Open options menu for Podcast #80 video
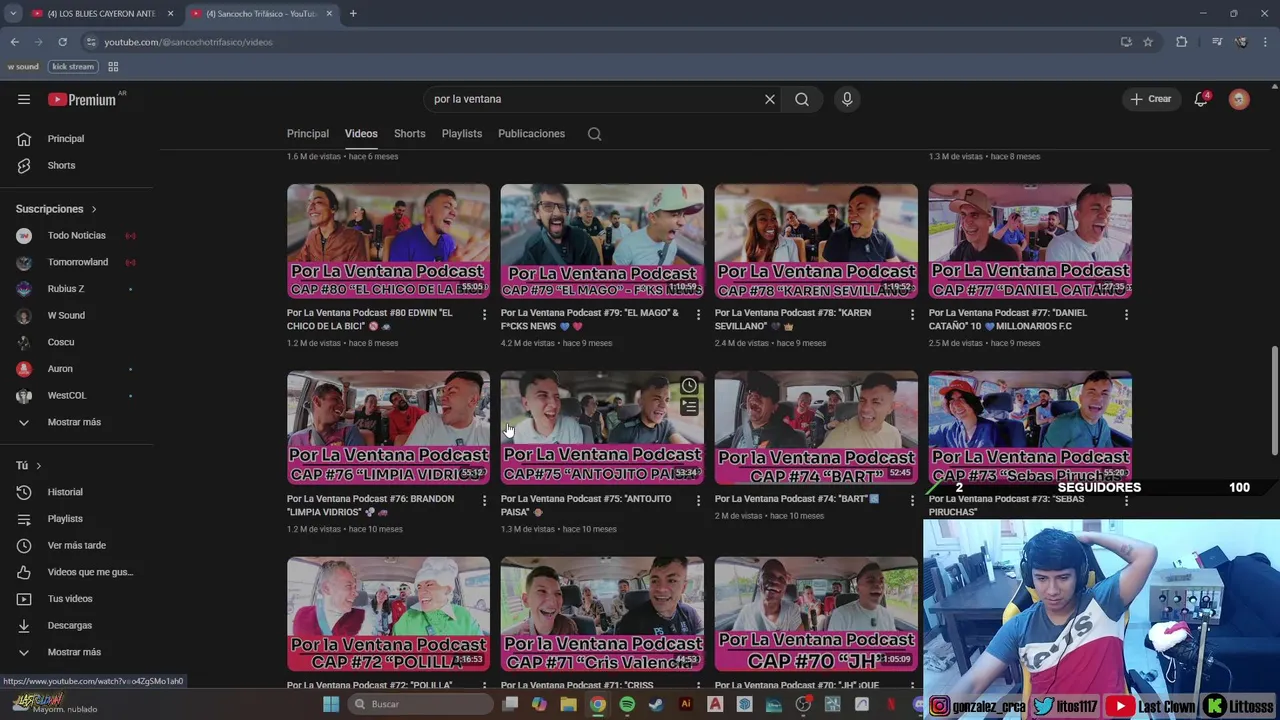Image resolution: width=1280 pixels, height=720 pixels. [485, 315]
